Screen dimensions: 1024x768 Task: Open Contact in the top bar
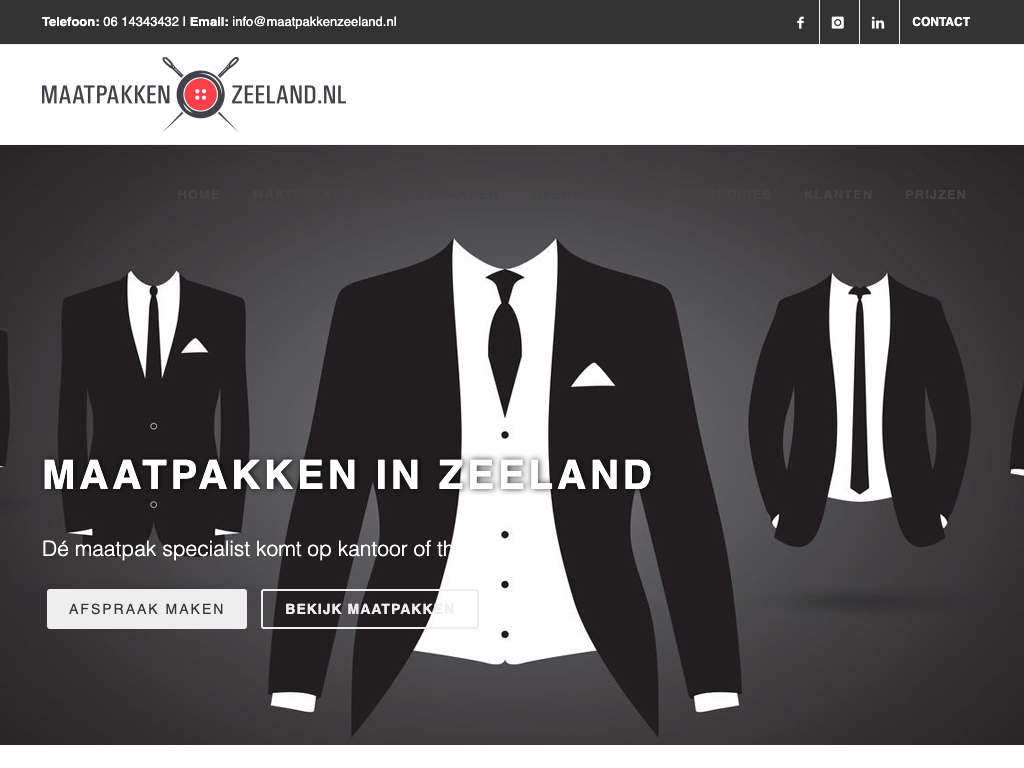pos(940,22)
